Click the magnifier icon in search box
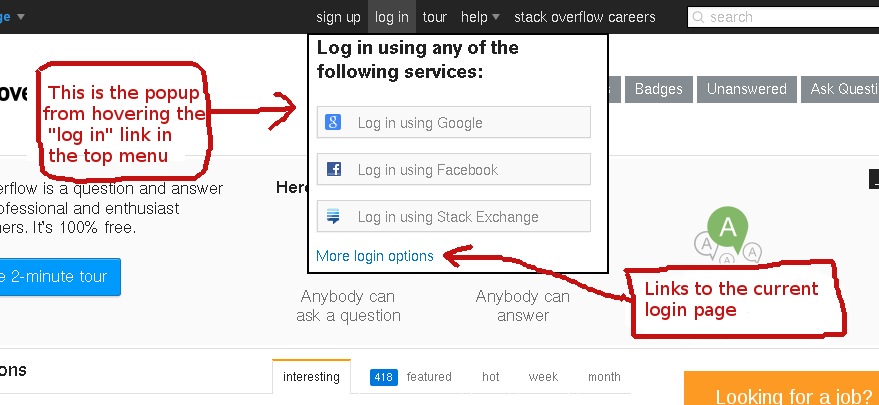 (698, 17)
